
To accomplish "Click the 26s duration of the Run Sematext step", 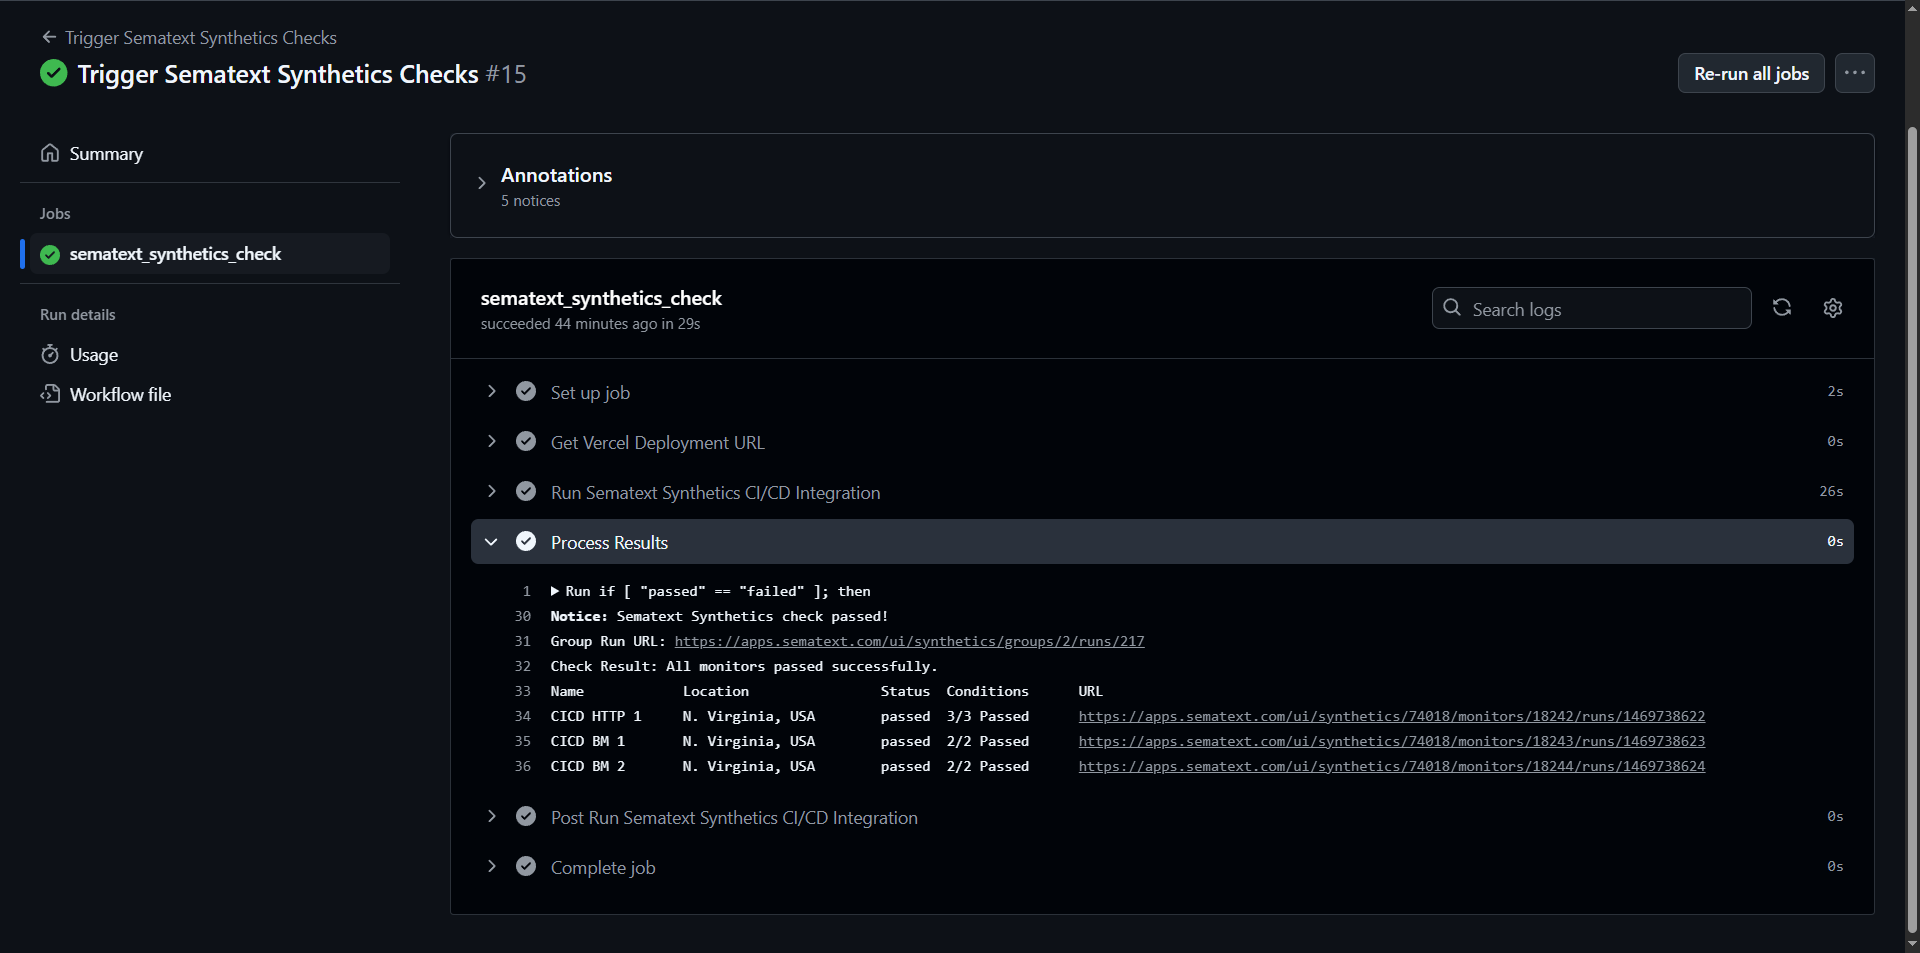I will 1831,491.
